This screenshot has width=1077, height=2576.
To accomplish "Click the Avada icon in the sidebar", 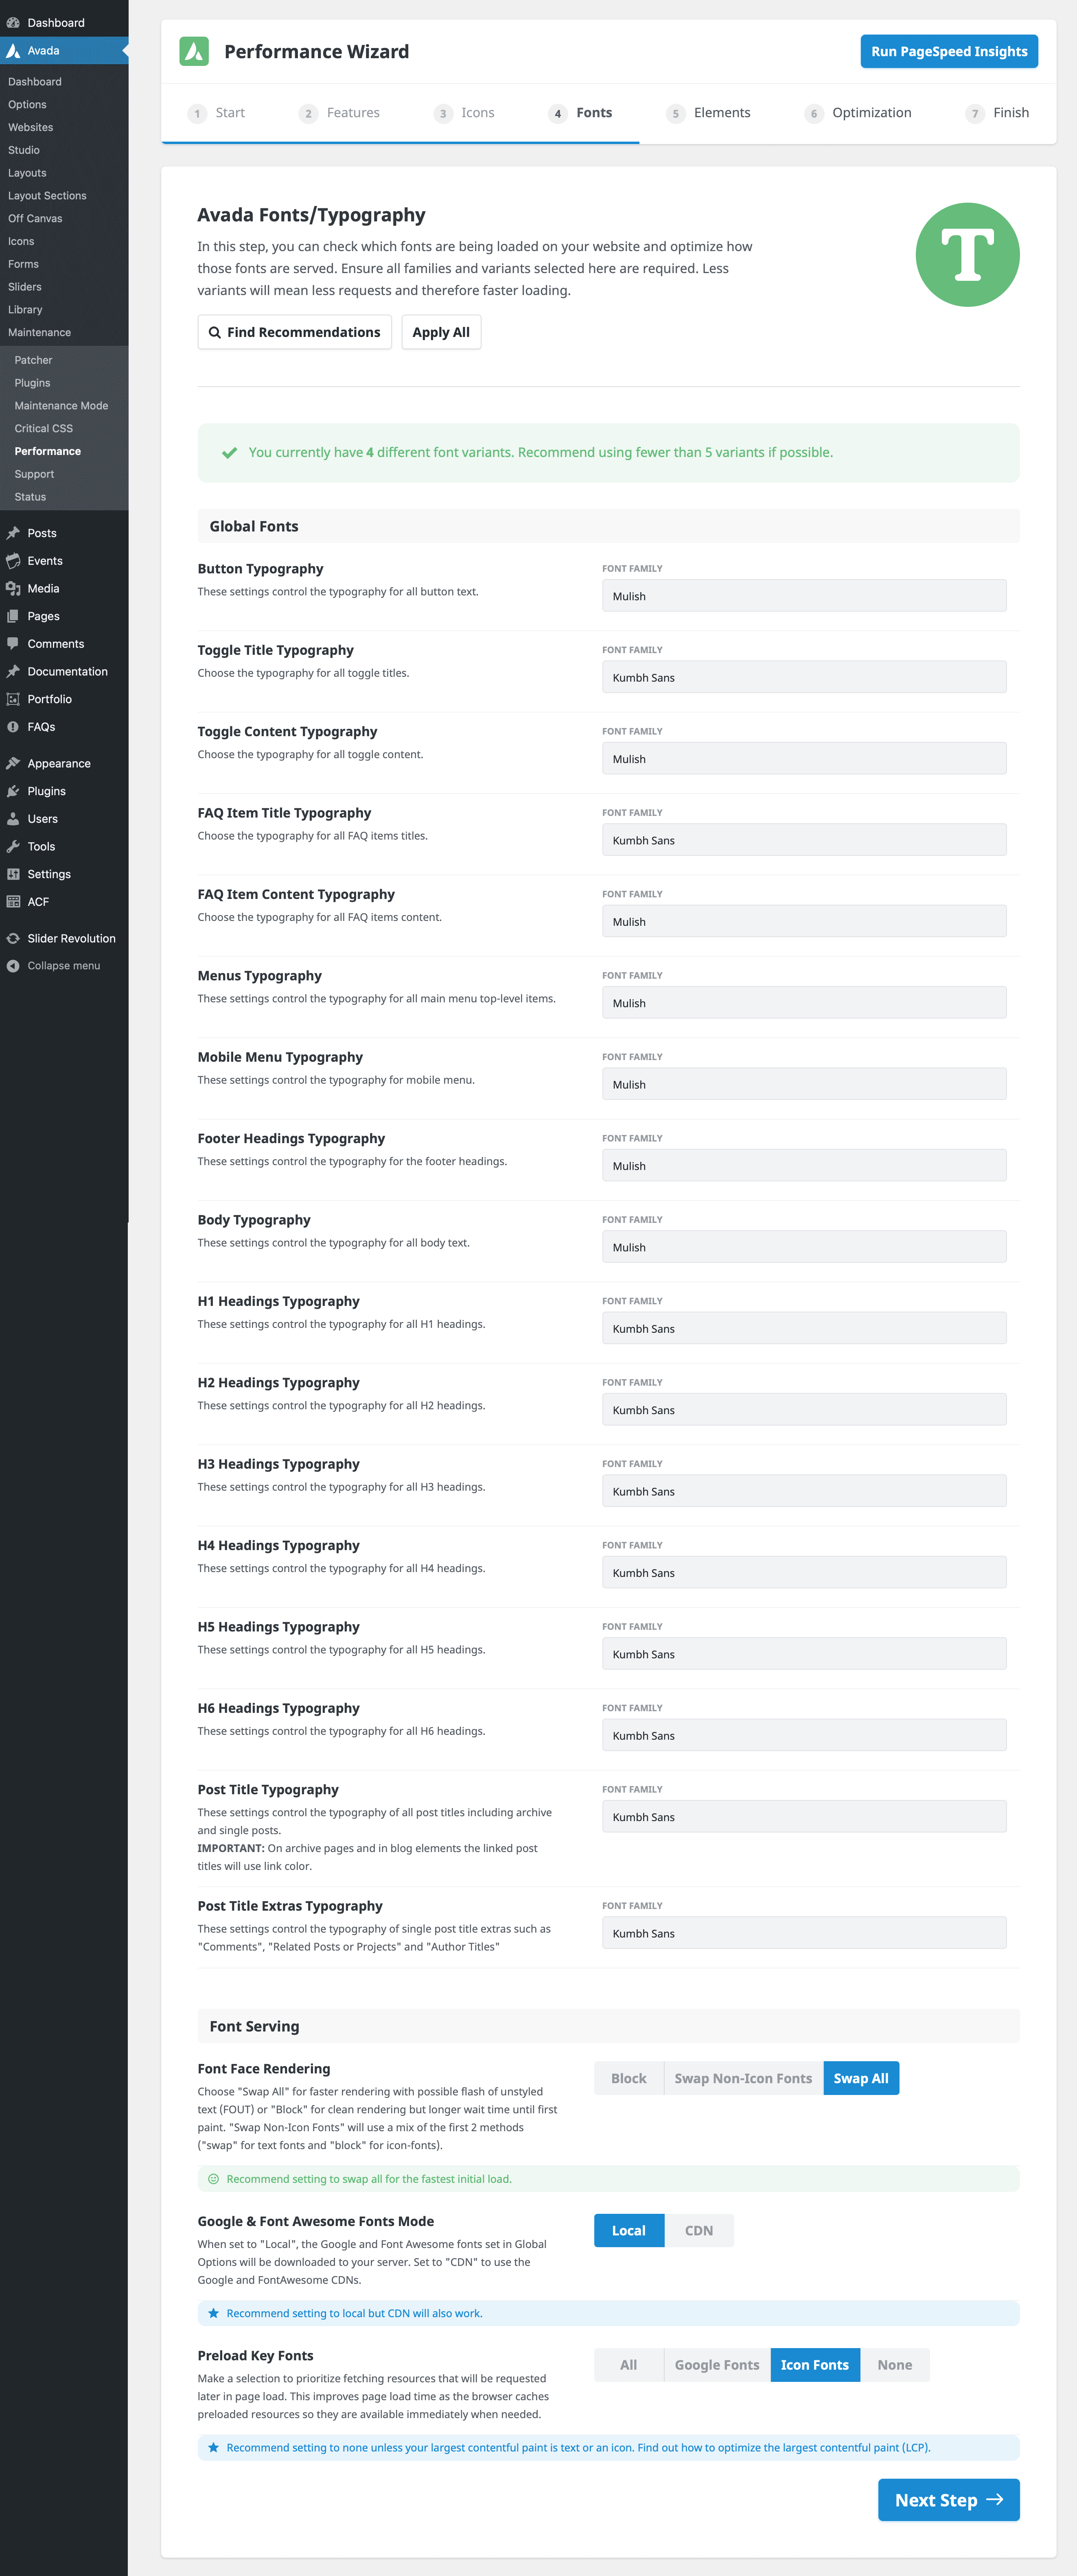I will (13, 50).
